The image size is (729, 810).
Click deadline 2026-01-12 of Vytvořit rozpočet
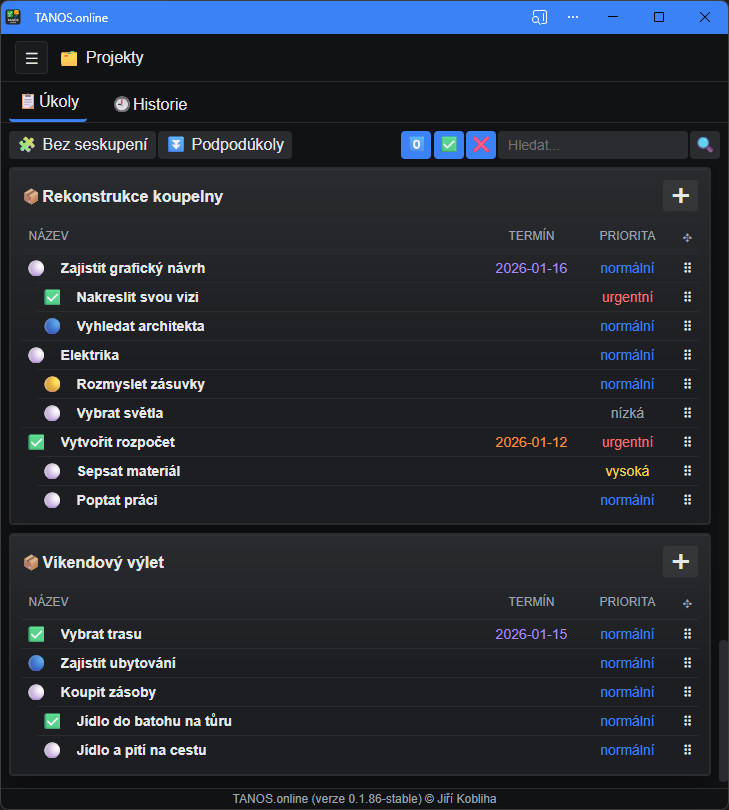(x=531, y=442)
